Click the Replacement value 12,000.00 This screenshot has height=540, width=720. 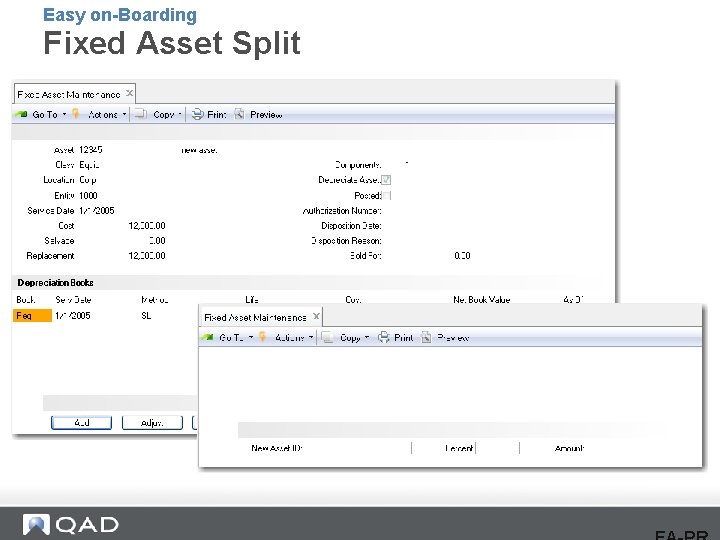(x=147, y=256)
